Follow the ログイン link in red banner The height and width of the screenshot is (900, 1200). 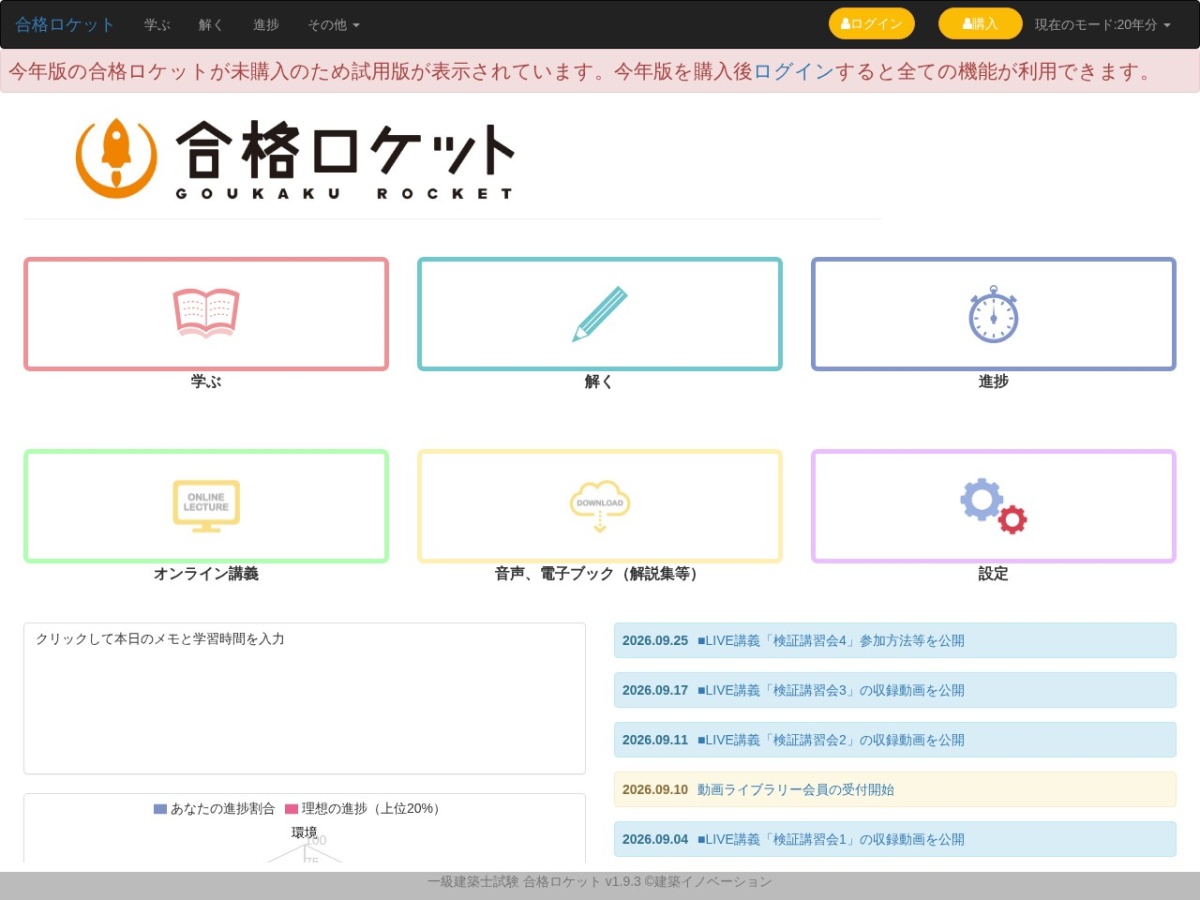pos(793,72)
